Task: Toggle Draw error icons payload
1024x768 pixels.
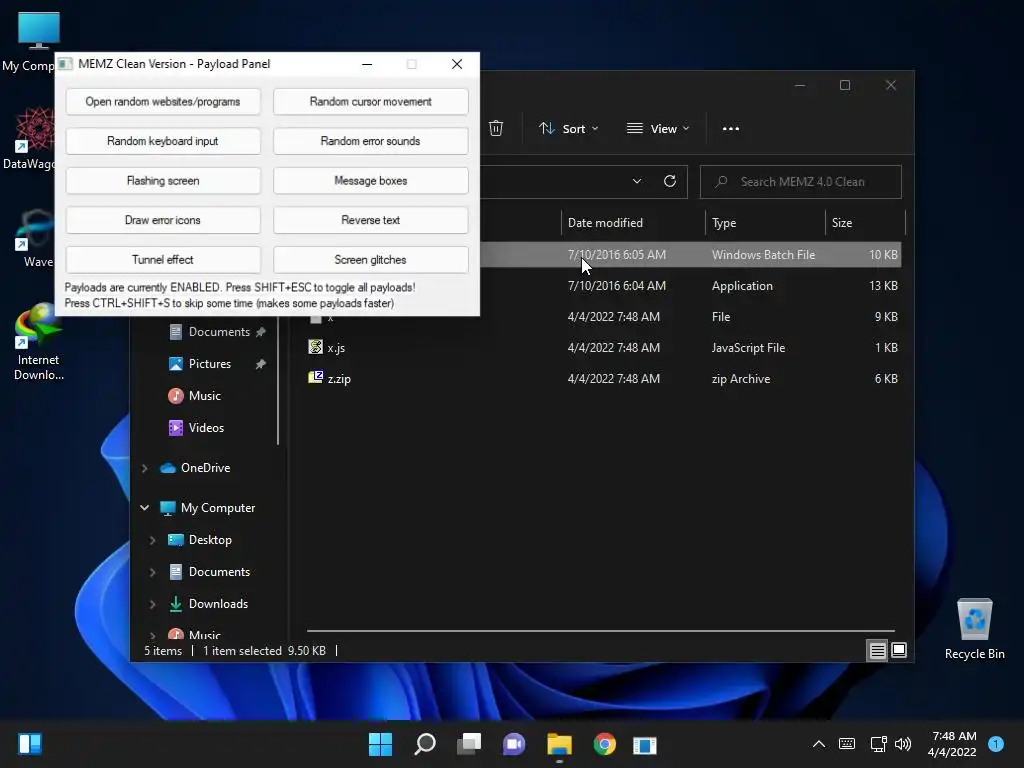Action: [163, 220]
